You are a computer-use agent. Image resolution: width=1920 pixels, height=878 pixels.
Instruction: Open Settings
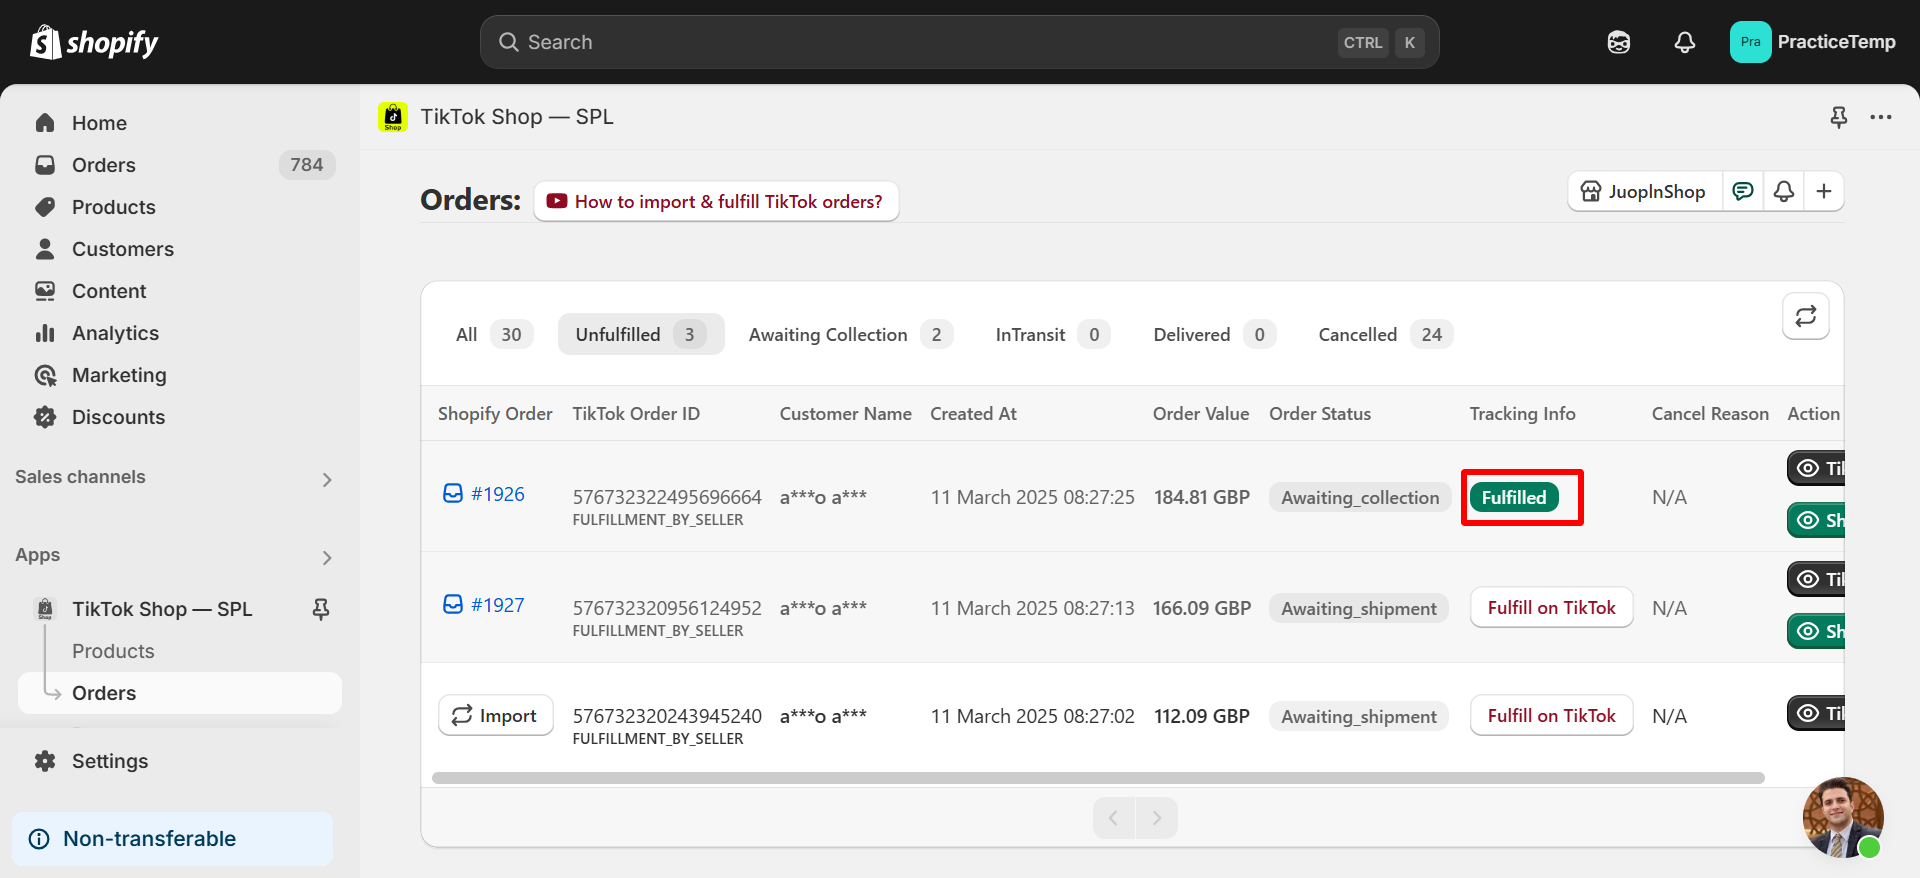(x=109, y=761)
